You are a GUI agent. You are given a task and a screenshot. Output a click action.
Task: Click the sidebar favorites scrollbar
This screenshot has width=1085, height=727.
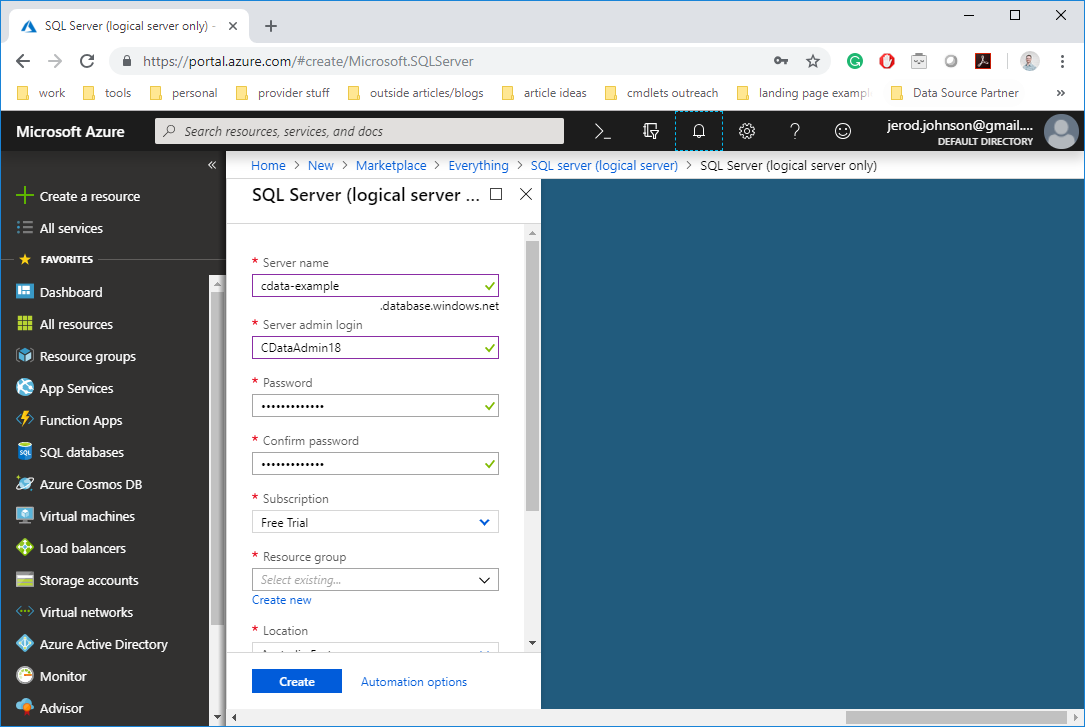pyautogui.click(x=217, y=458)
